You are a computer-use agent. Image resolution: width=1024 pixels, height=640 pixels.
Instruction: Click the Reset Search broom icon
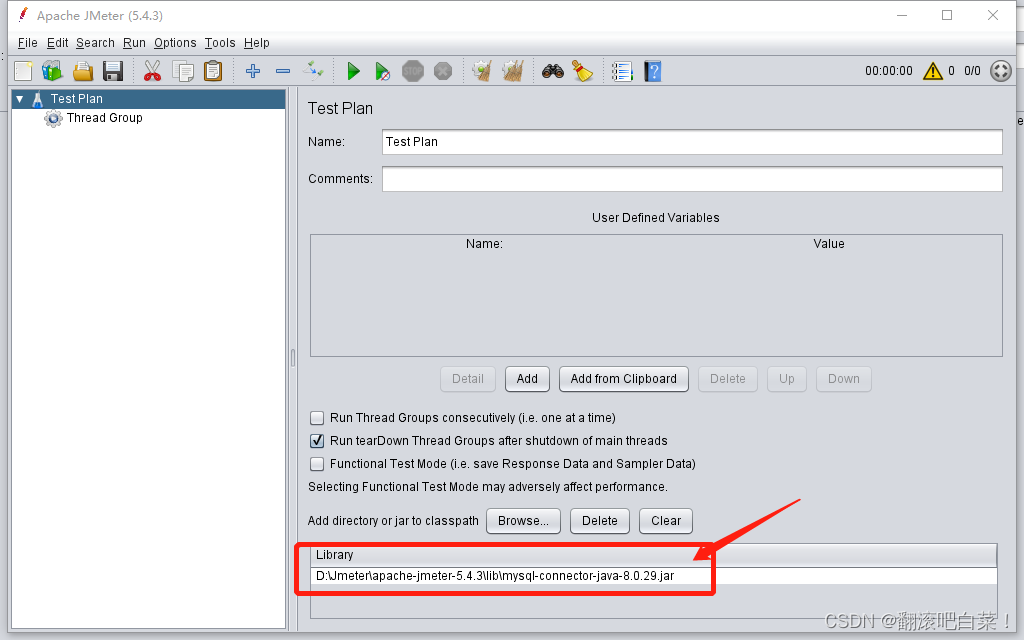pyautogui.click(x=583, y=71)
